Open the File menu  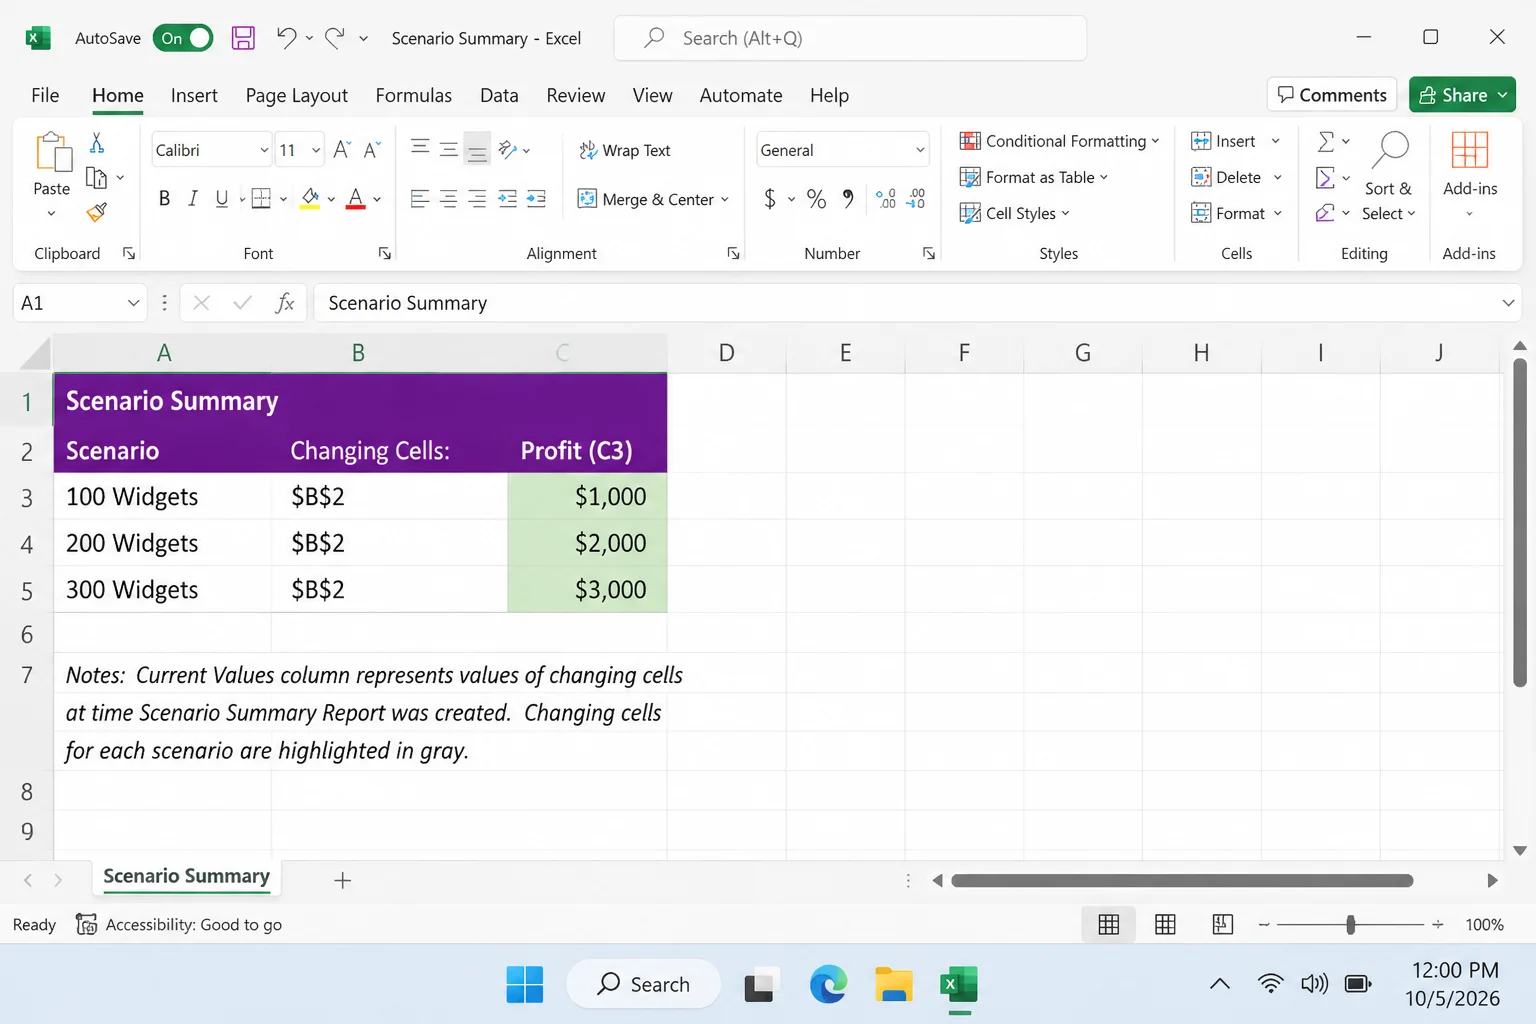pyautogui.click(x=45, y=95)
